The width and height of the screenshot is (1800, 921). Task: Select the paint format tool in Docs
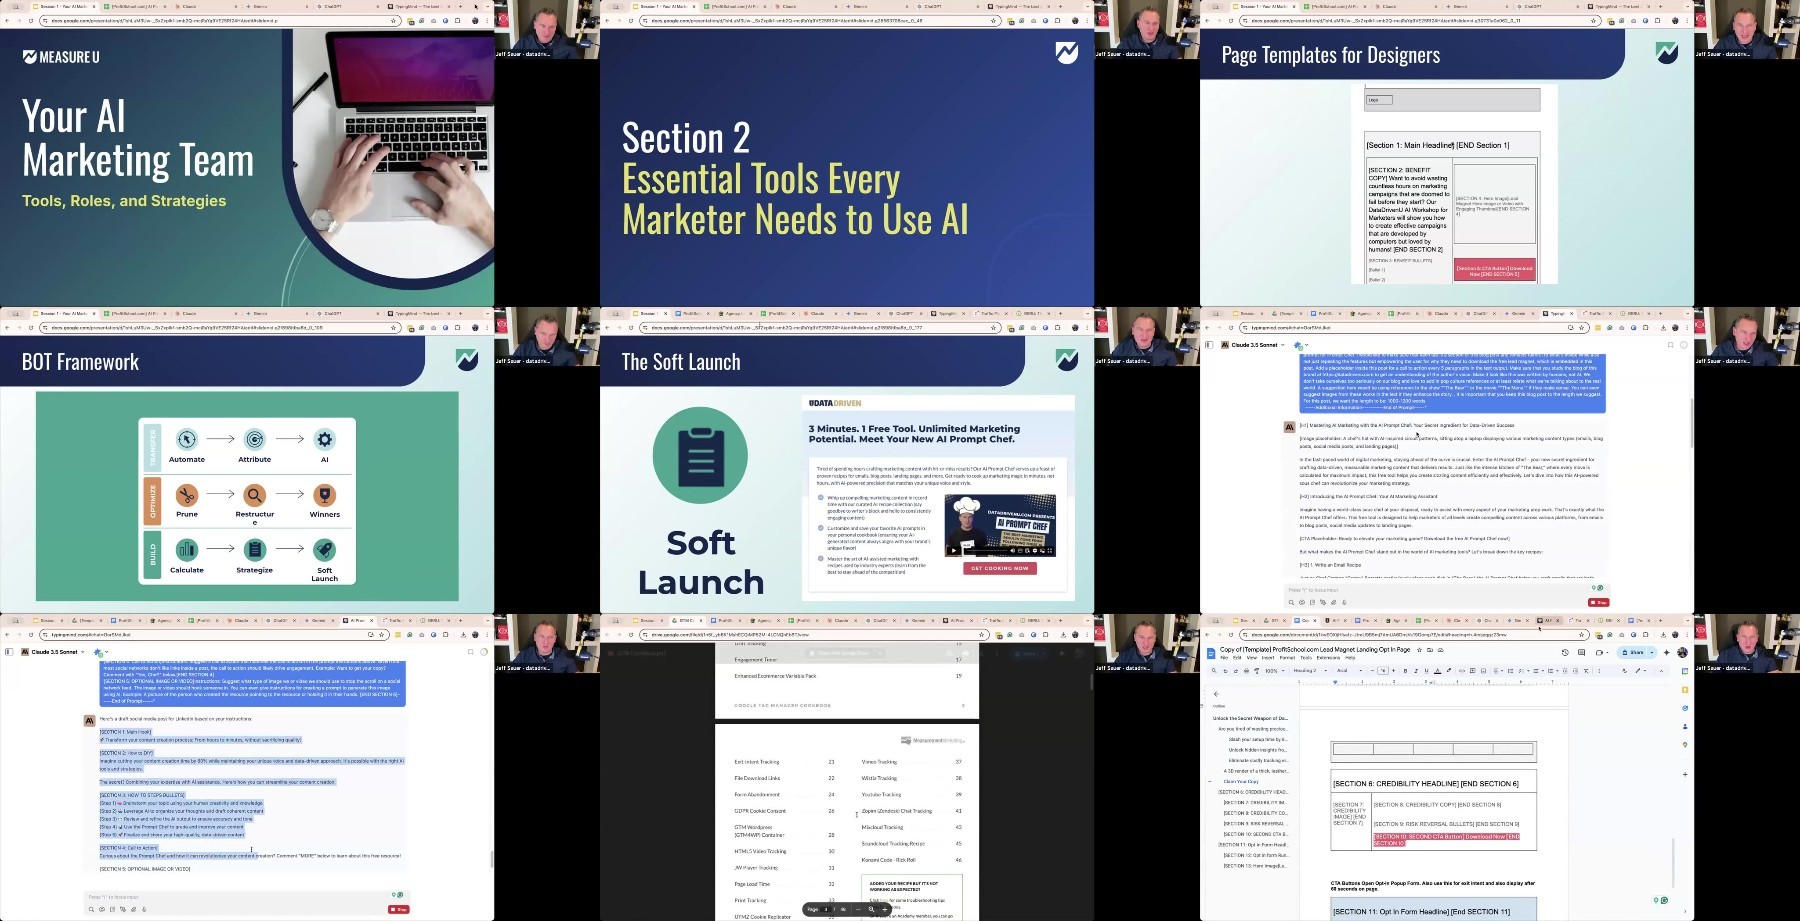[x=1257, y=670]
